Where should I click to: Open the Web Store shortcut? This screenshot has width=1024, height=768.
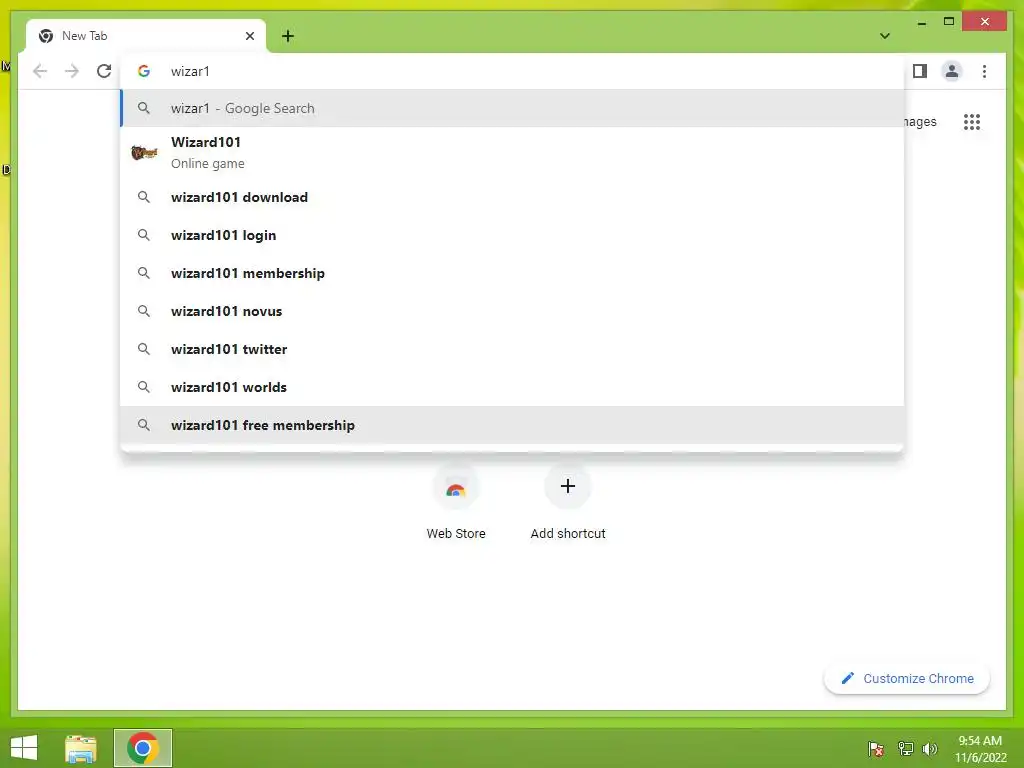click(456, 503)
